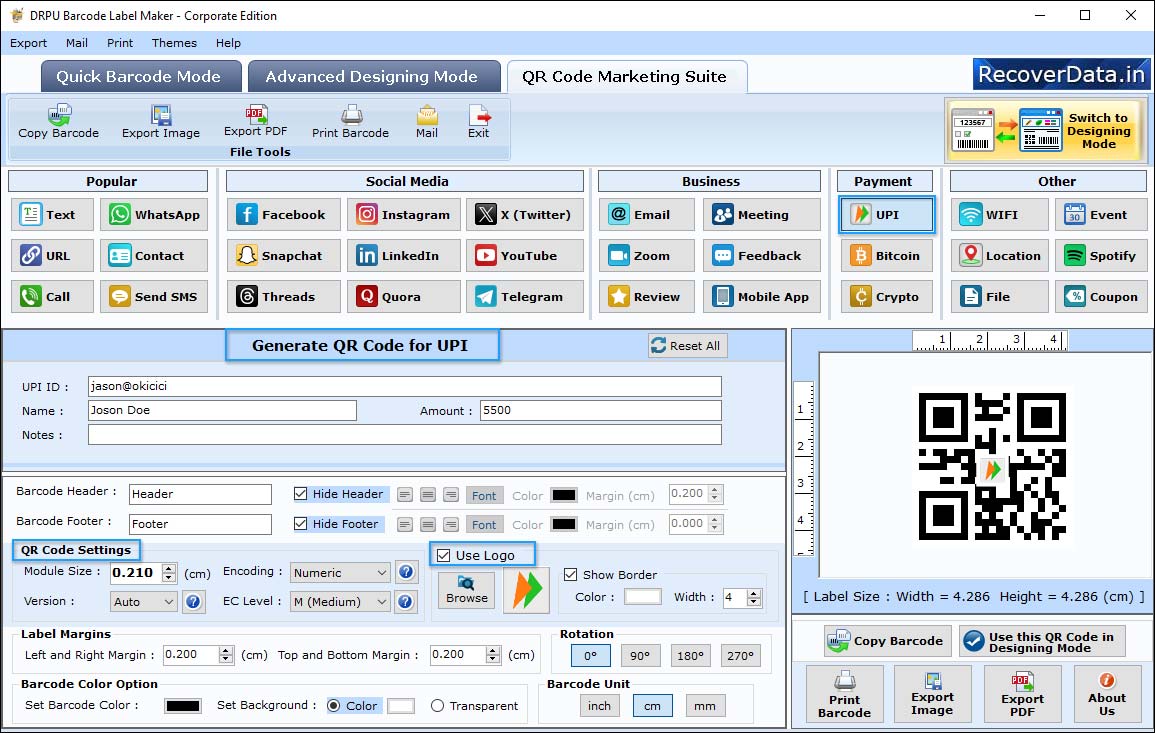
Task: Choose the Bitcoin payment QR type
Action: (x=887, y=256)
